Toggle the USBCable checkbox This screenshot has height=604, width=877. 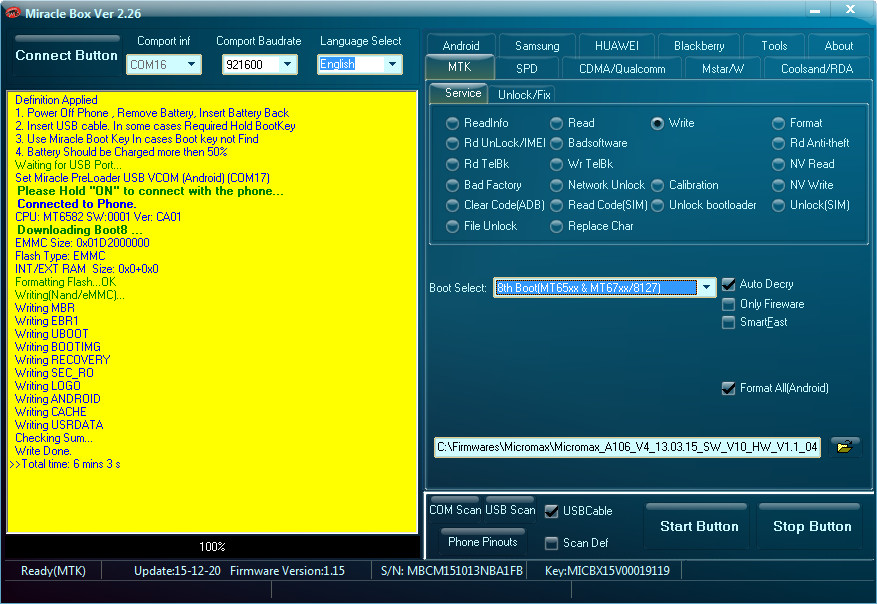click(x=551, y=511)
